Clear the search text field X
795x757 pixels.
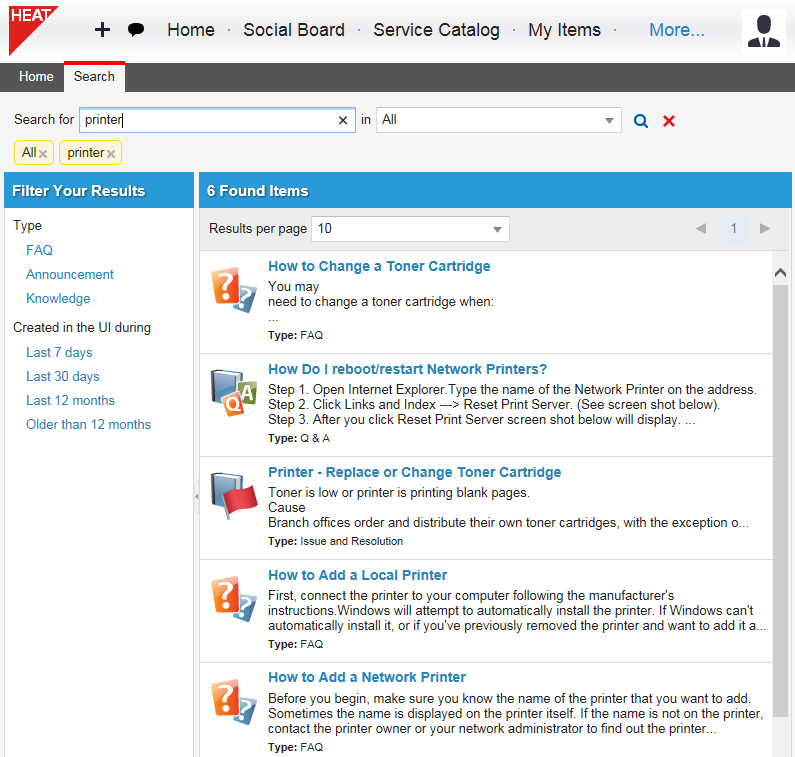(343, 120)
